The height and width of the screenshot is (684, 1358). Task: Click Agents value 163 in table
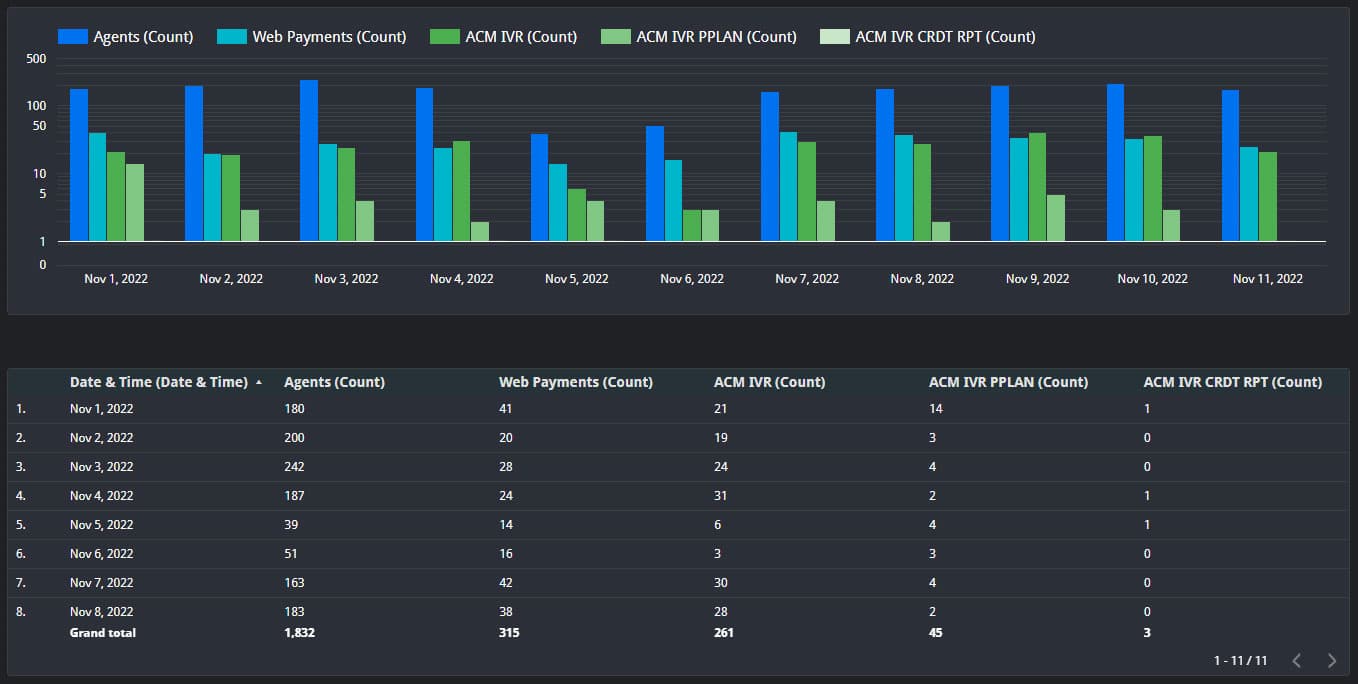pos(294,583)
